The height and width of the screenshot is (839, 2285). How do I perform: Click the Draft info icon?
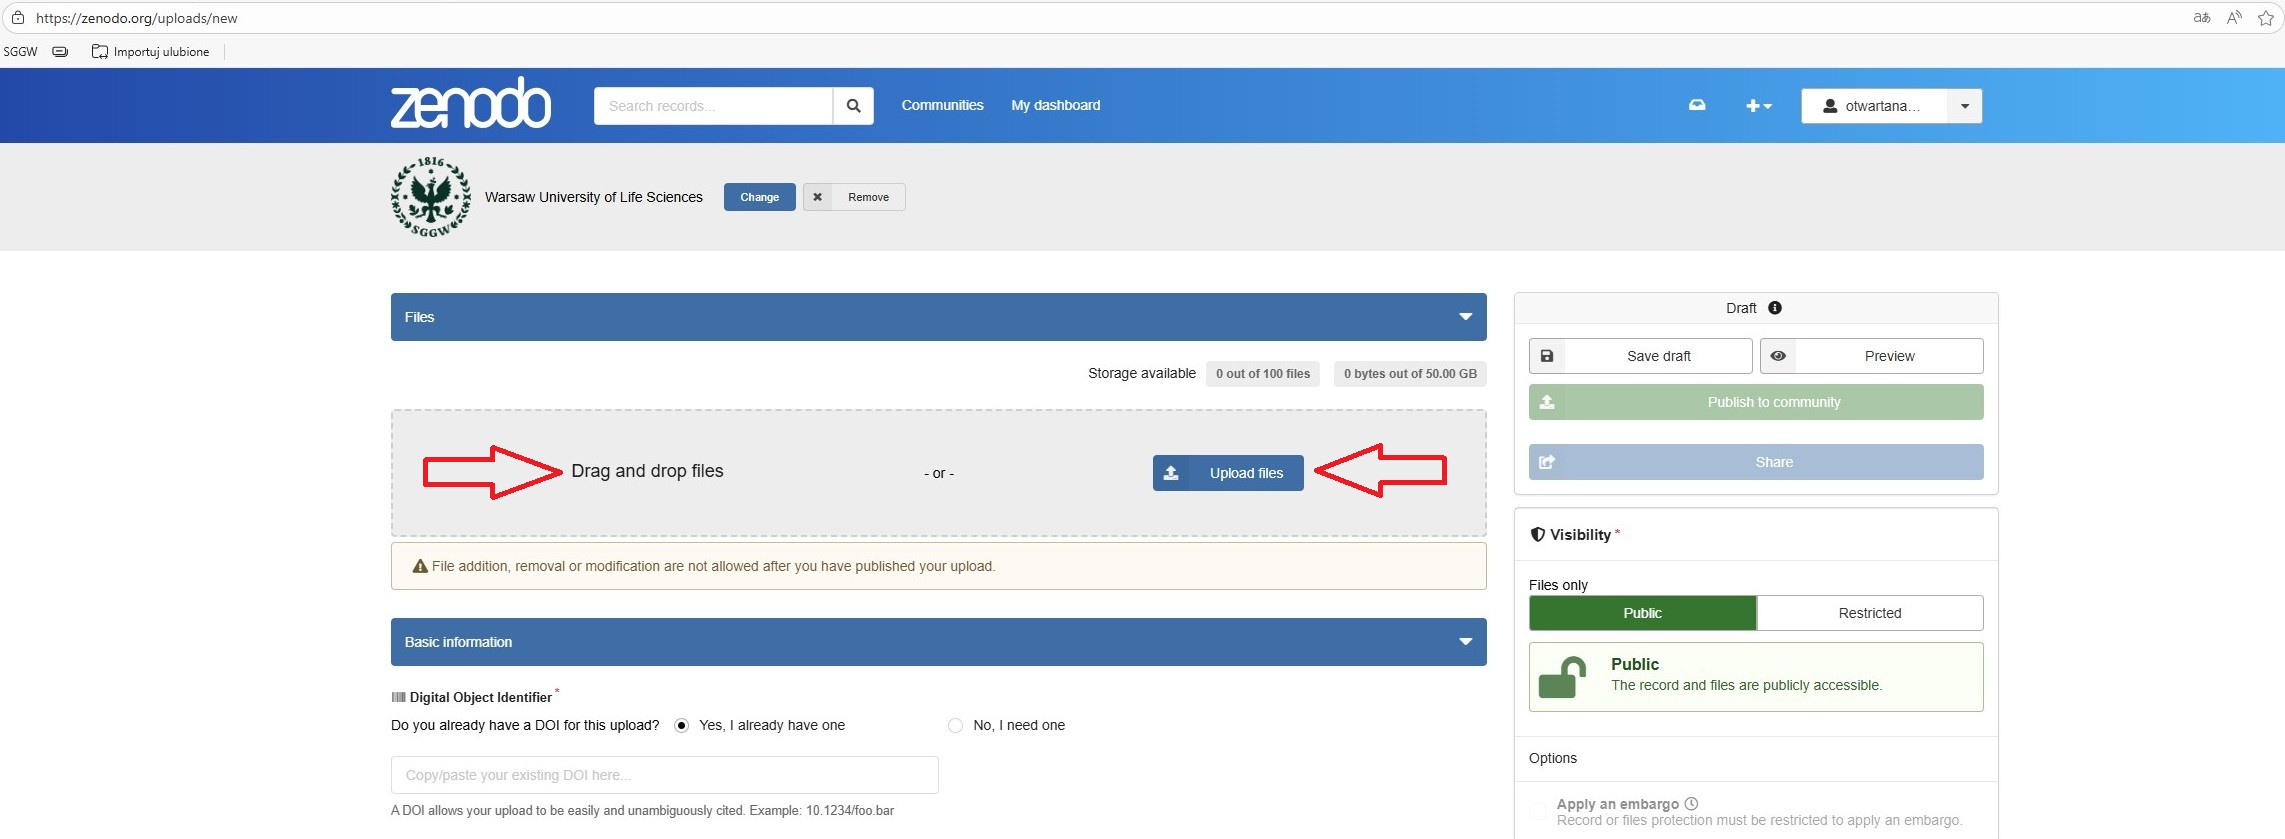(1775, 308)
